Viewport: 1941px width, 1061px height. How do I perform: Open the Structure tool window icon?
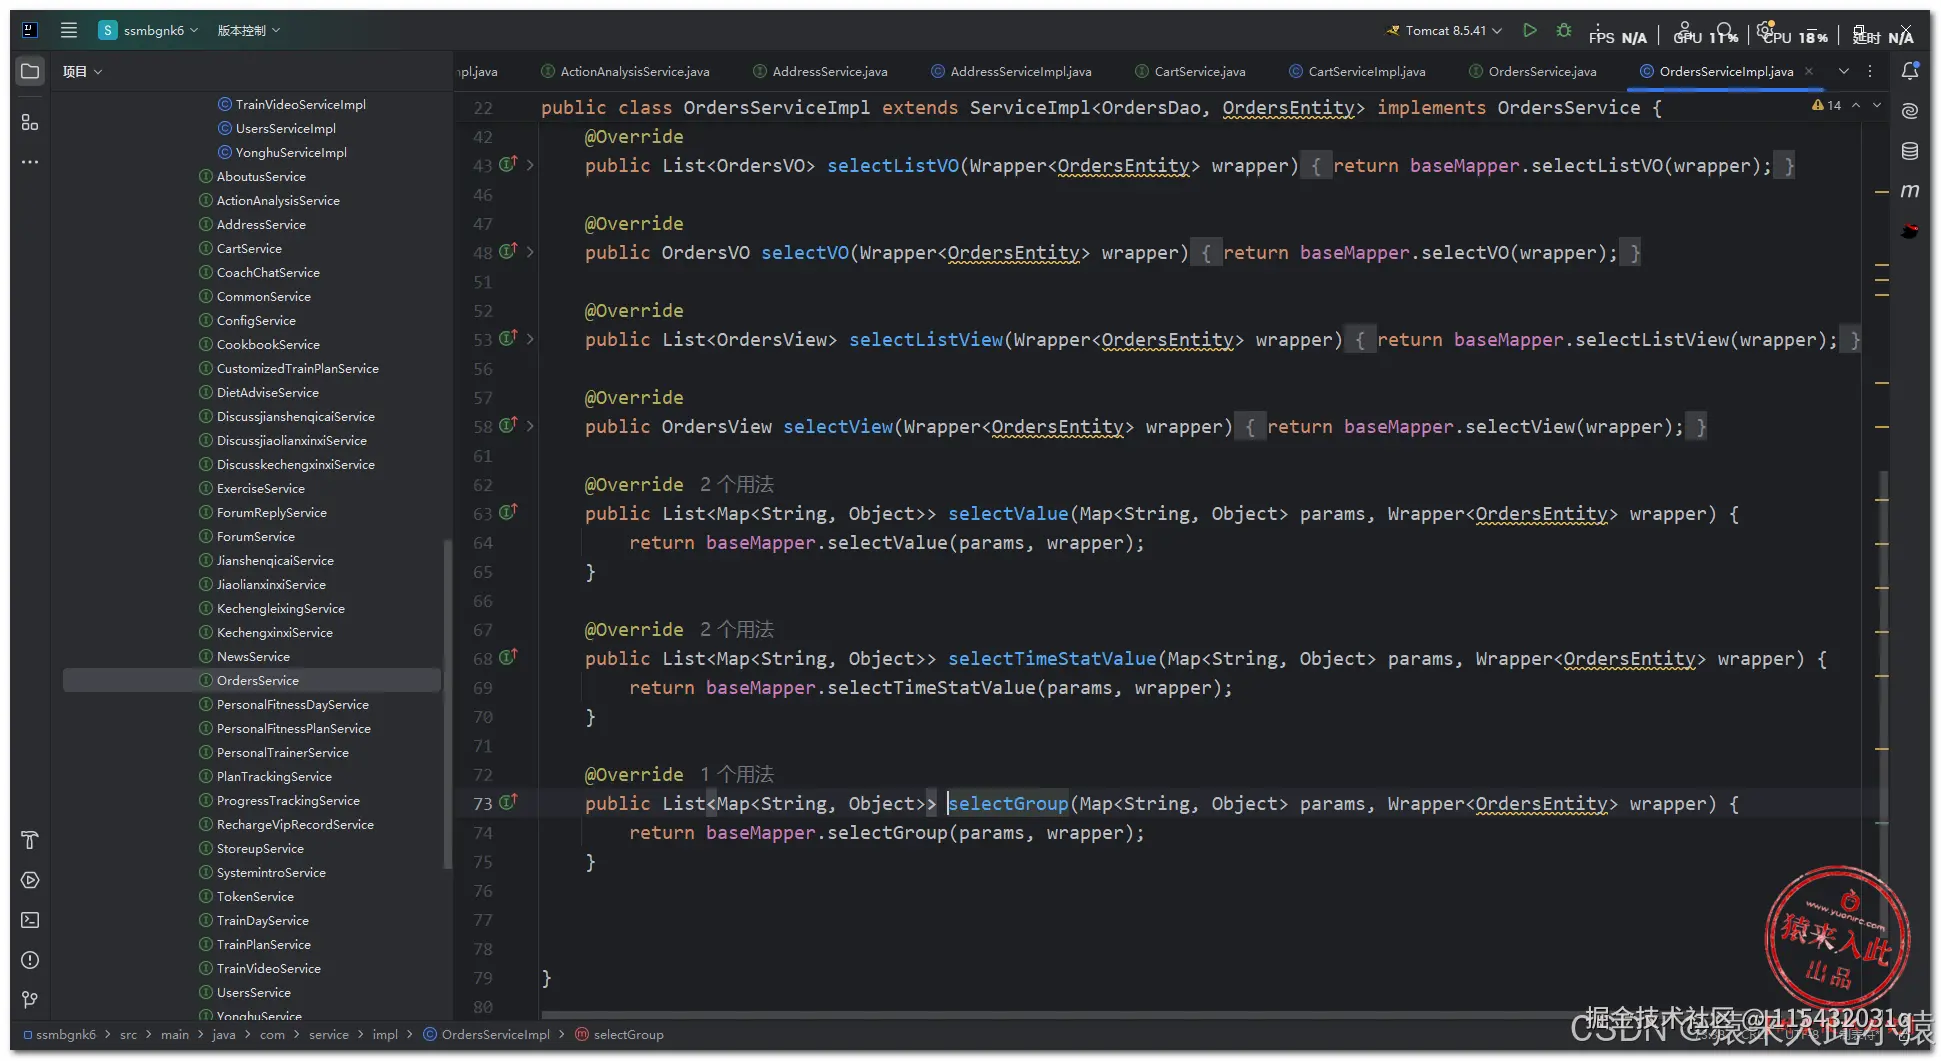click(30, 122)
